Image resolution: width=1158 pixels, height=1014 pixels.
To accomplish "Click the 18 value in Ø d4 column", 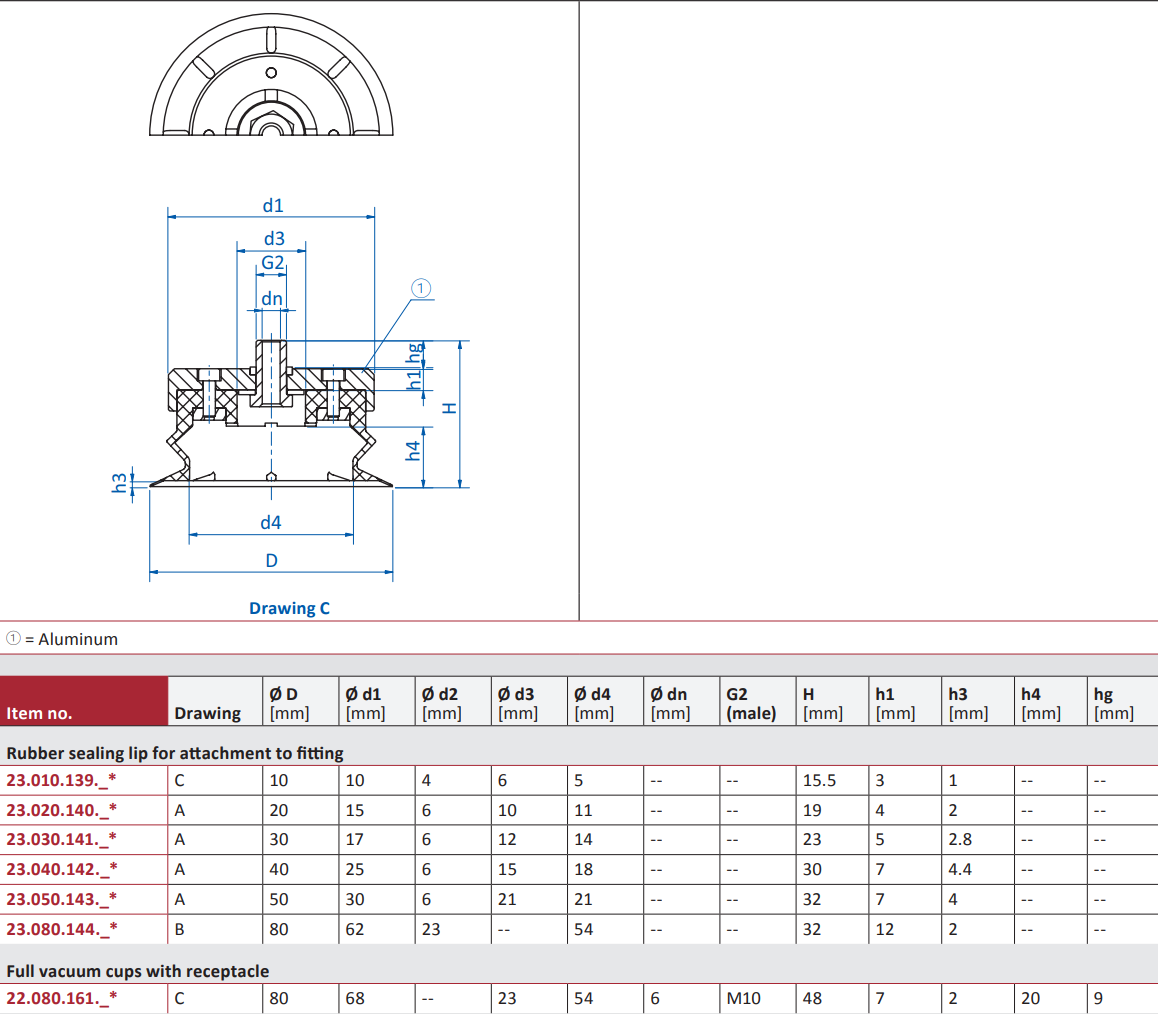I will pos(583,869).
